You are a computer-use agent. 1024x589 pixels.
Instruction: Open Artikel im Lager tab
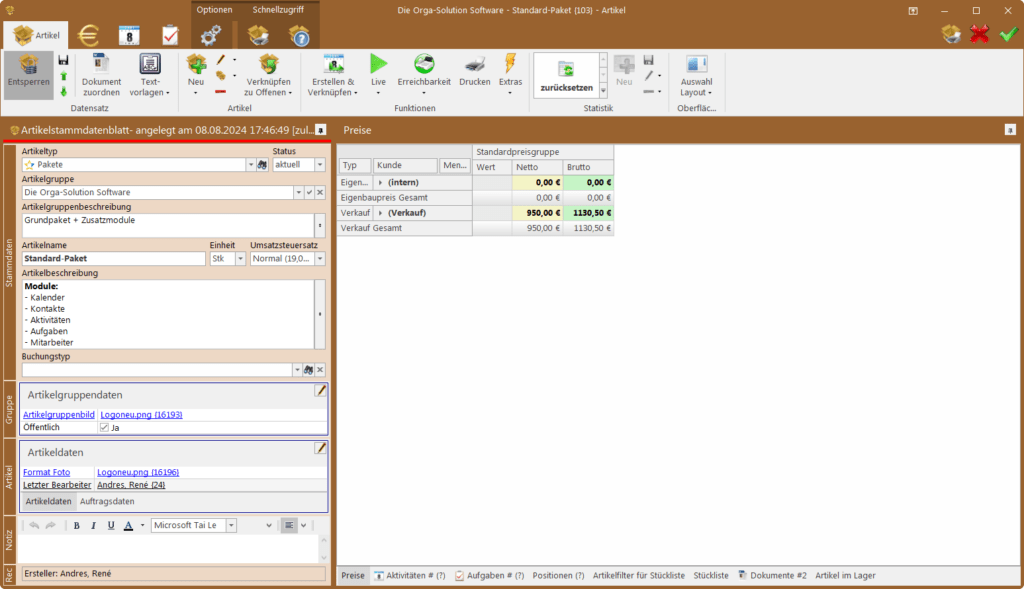[x=845, y=576]
